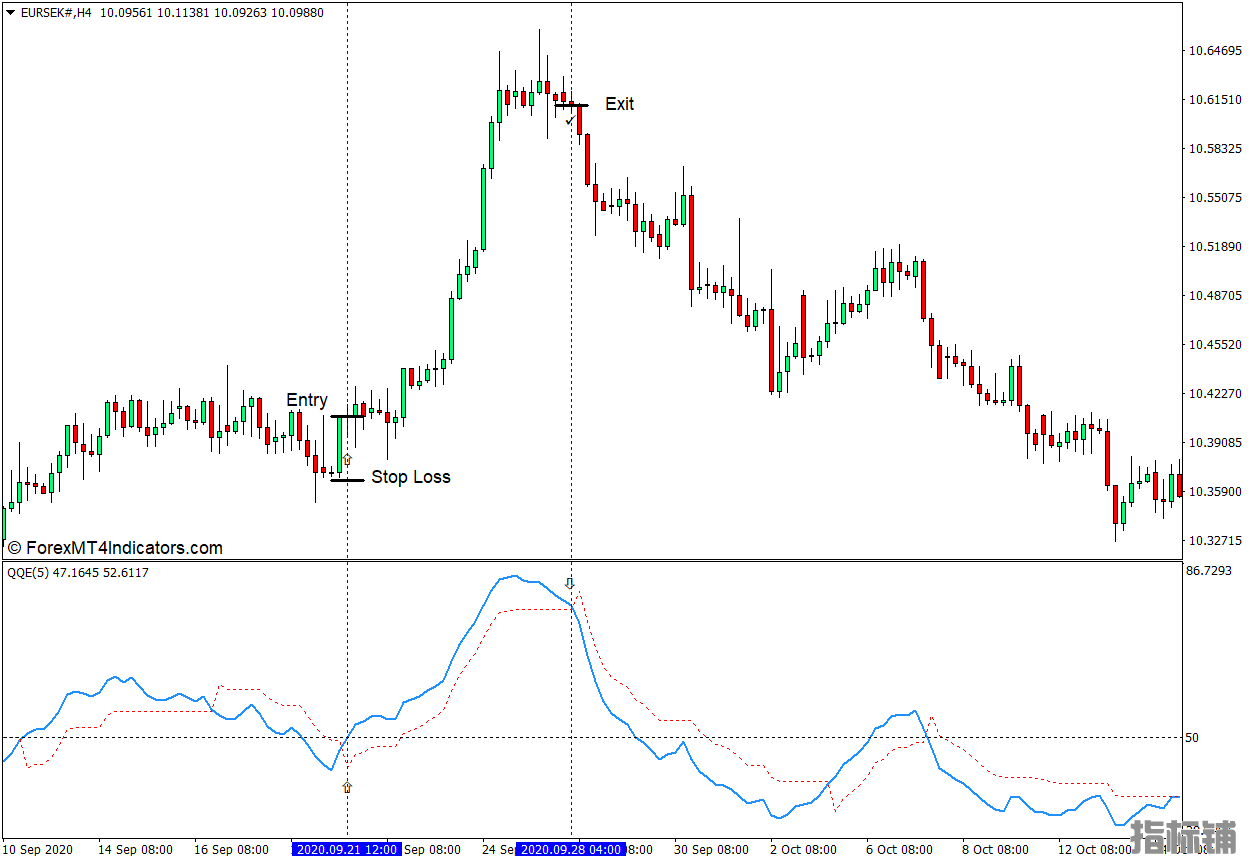The height and width of the screenshot is (862, 1253).
Task: Click the 10 Sep 2020 time axis label
Action: coord(38,850)
